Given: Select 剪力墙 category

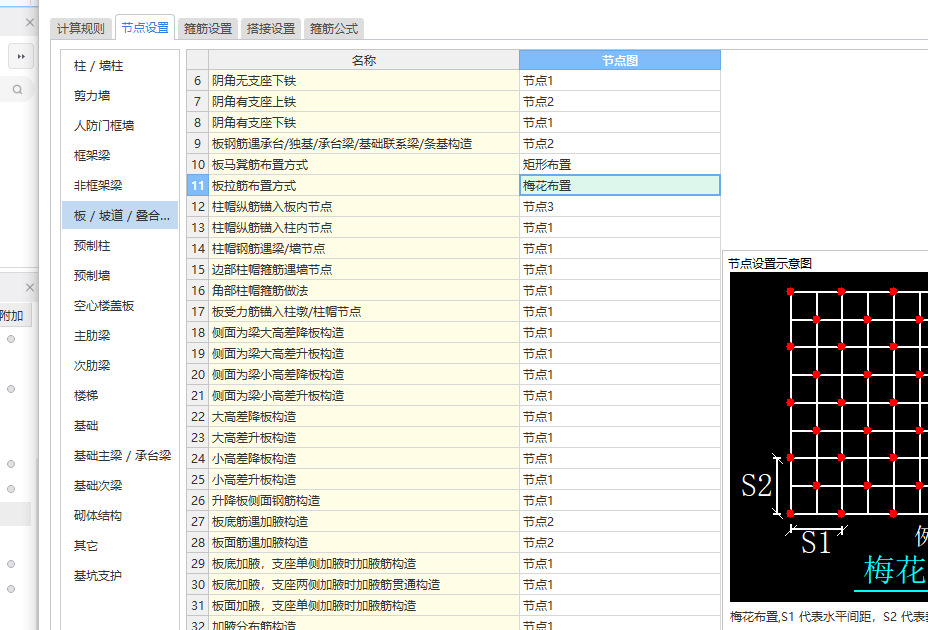Looking at the screenshot, I should [120, 95].
